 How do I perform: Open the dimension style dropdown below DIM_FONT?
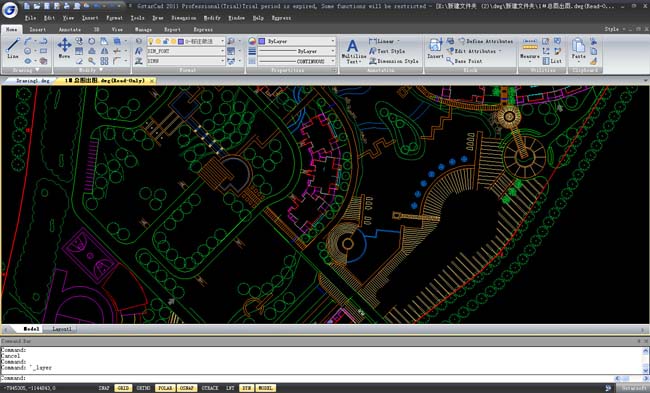click(222, 61)
